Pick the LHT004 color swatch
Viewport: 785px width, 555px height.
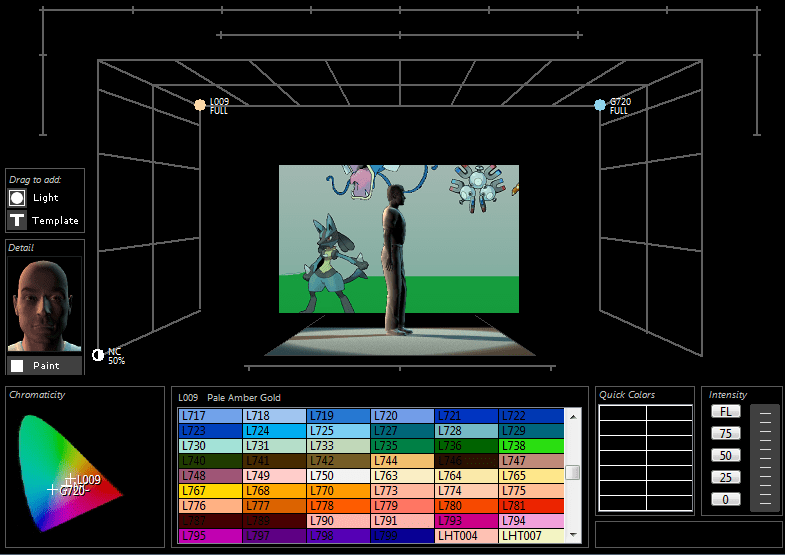(x=467, y=535)
